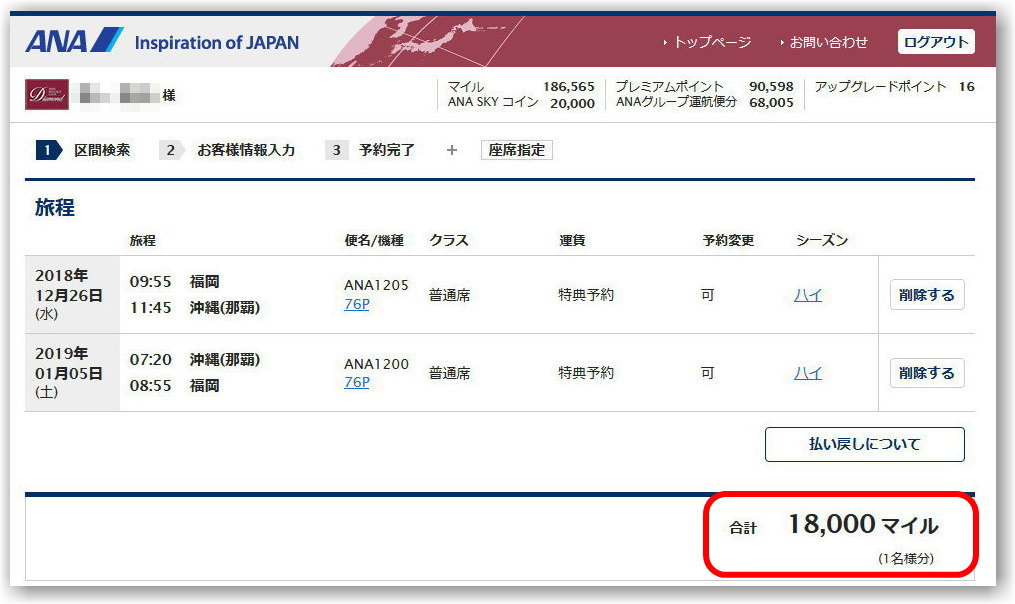Select step 2 お客様情報入力
This screenshot has width=1015, height=604.
coord(227,150)
